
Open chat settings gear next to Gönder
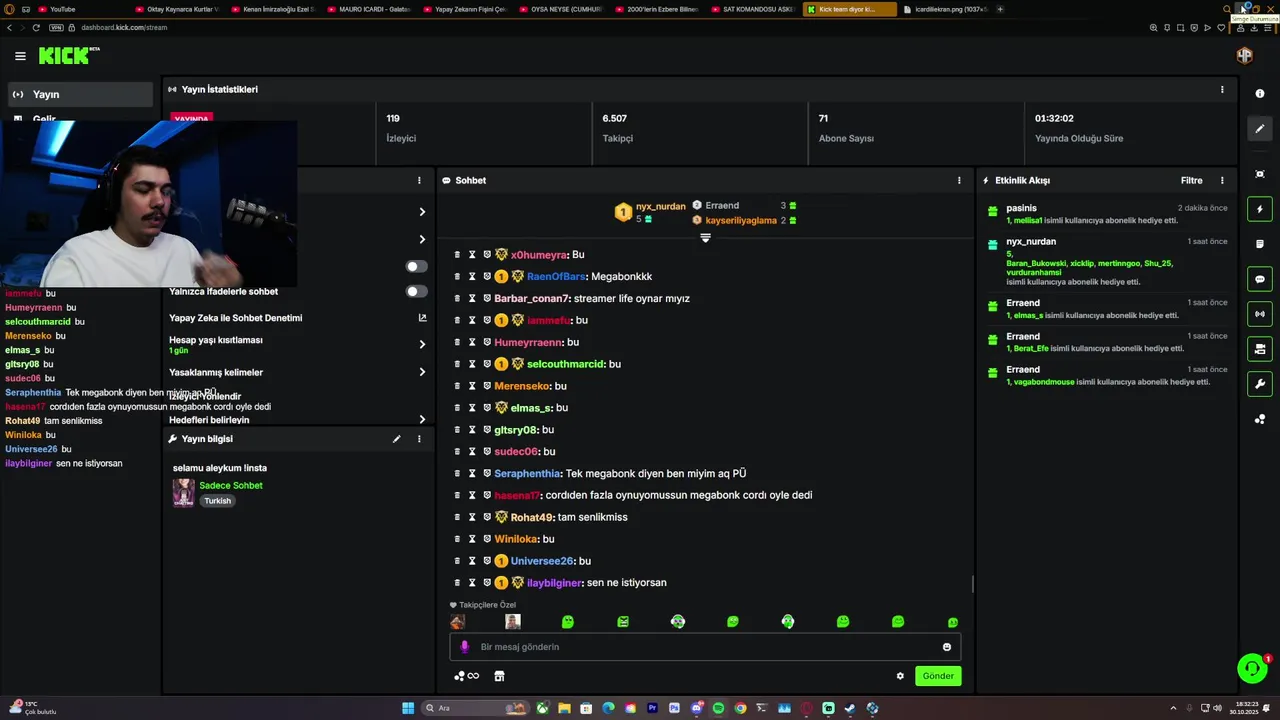click(x=900, y=676)
